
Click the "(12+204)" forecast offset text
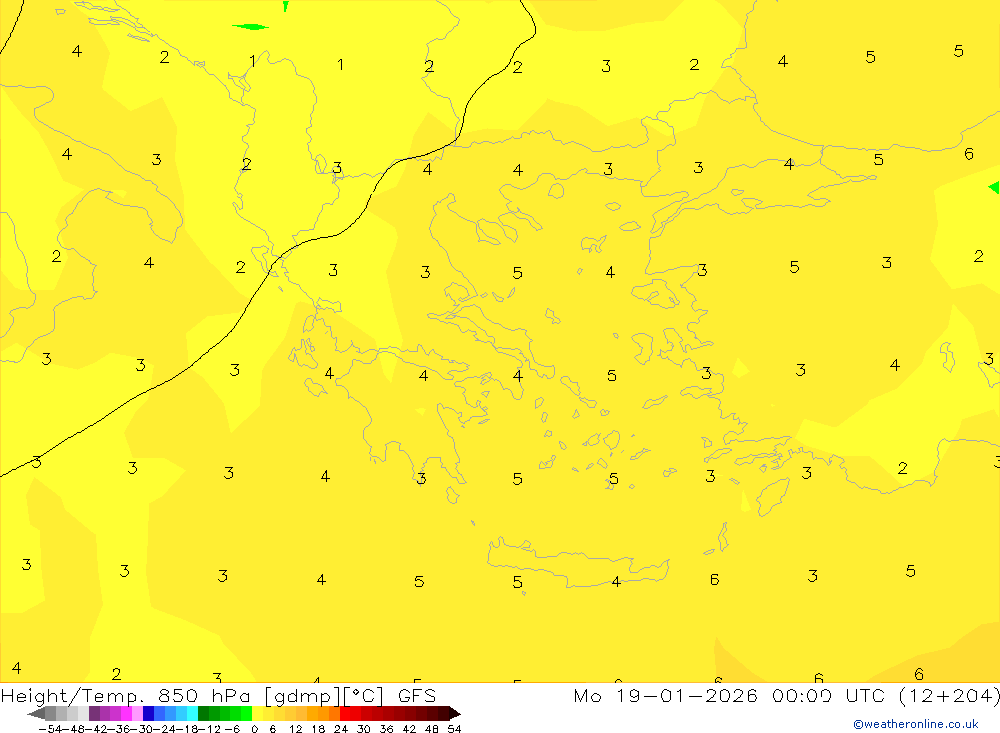[x=949, y=695]
